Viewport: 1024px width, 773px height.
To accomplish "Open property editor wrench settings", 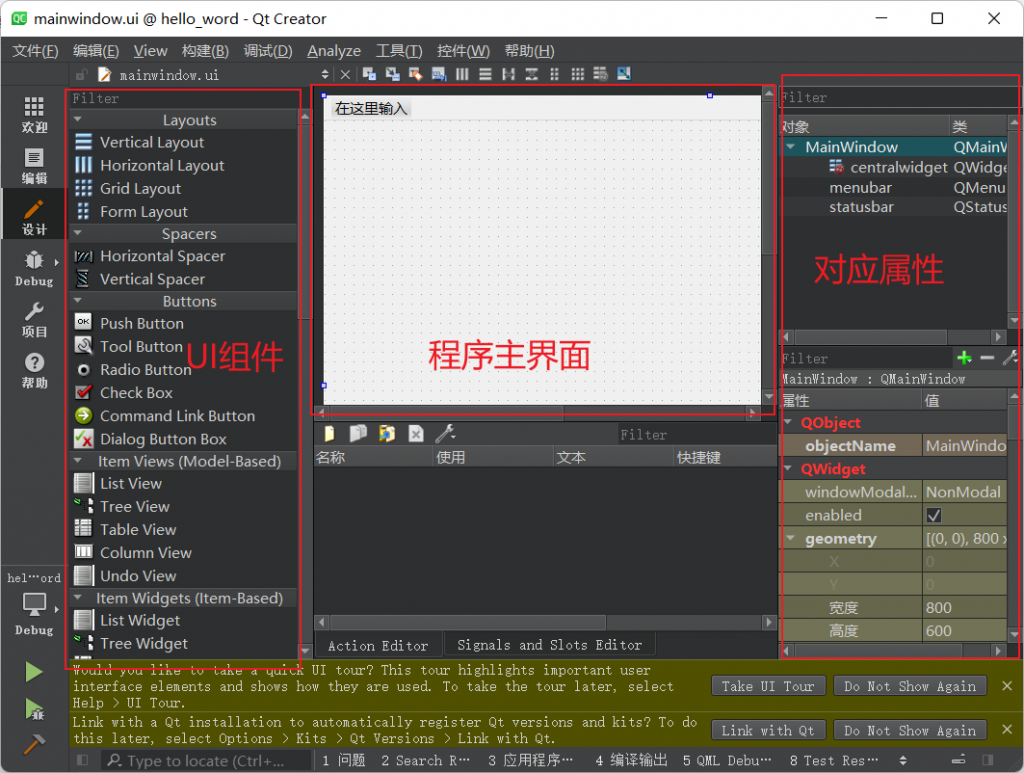I will click(x=1010, y=358).
